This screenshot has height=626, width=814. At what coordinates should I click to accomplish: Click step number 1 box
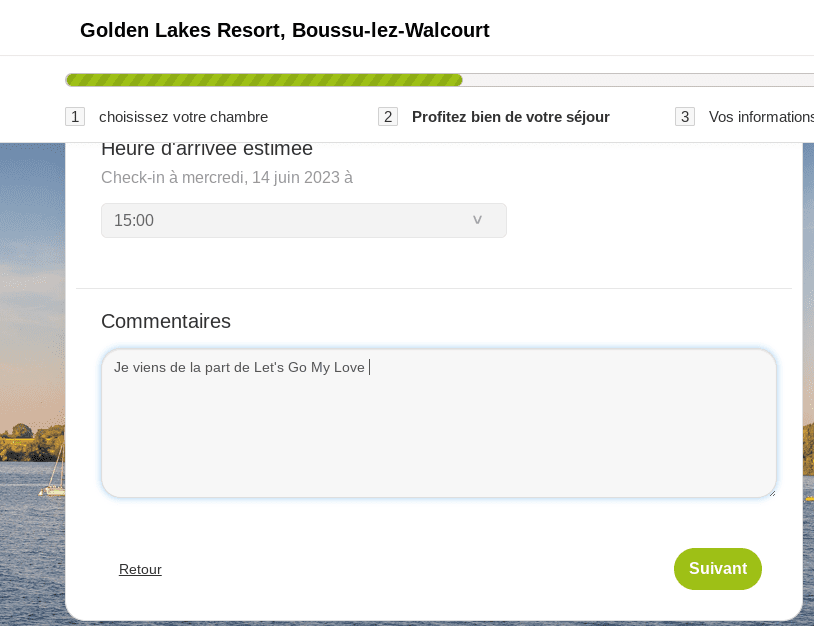[75, 117]
